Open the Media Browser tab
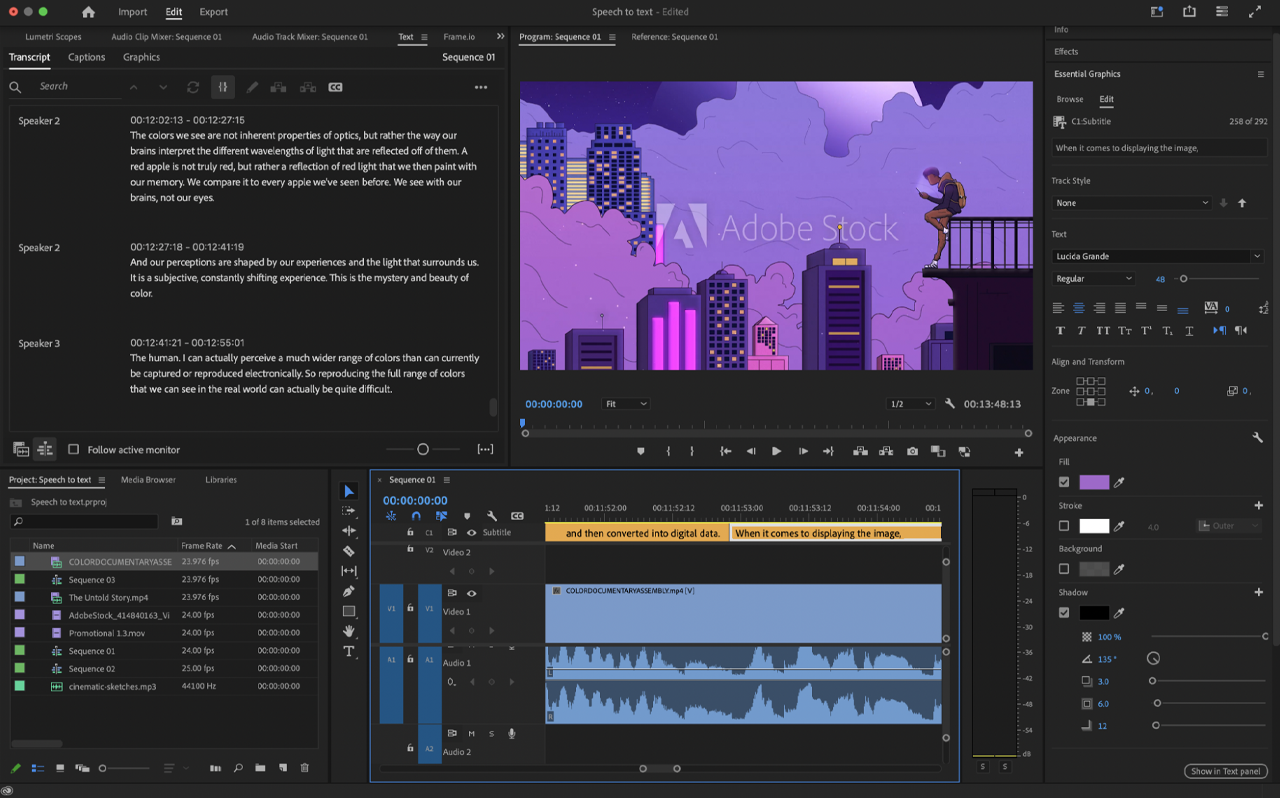 pyautogui.click(x=148, y=480)
